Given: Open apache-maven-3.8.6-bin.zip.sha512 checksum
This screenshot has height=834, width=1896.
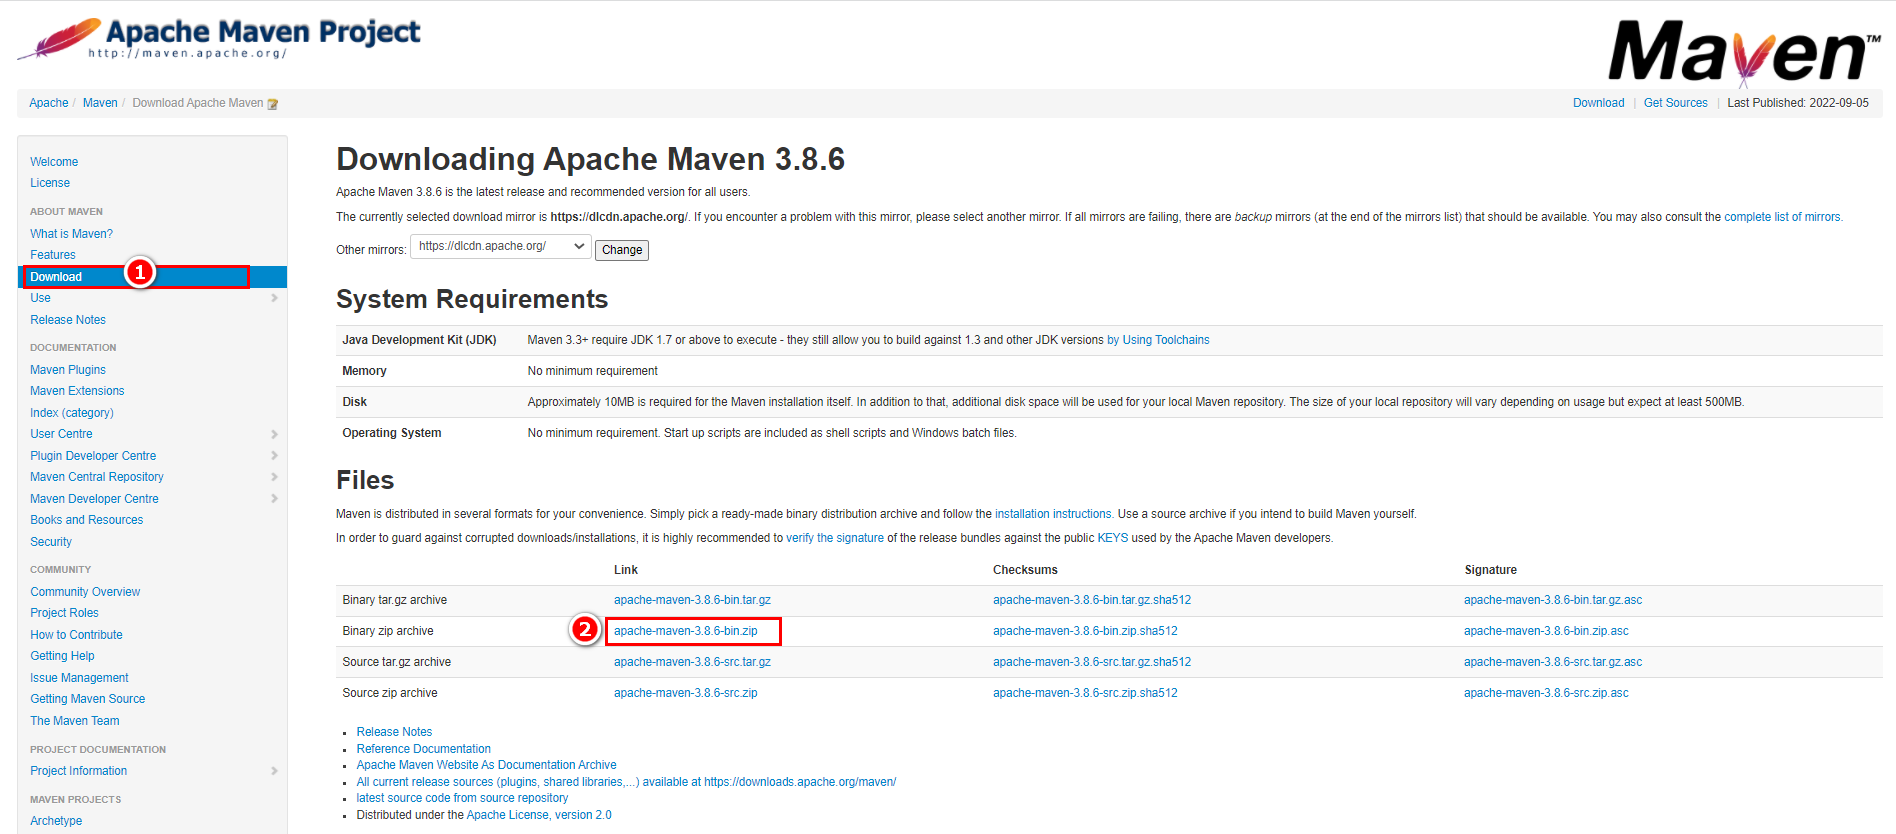Looking at the screenshot, I should coord(1085,631).
